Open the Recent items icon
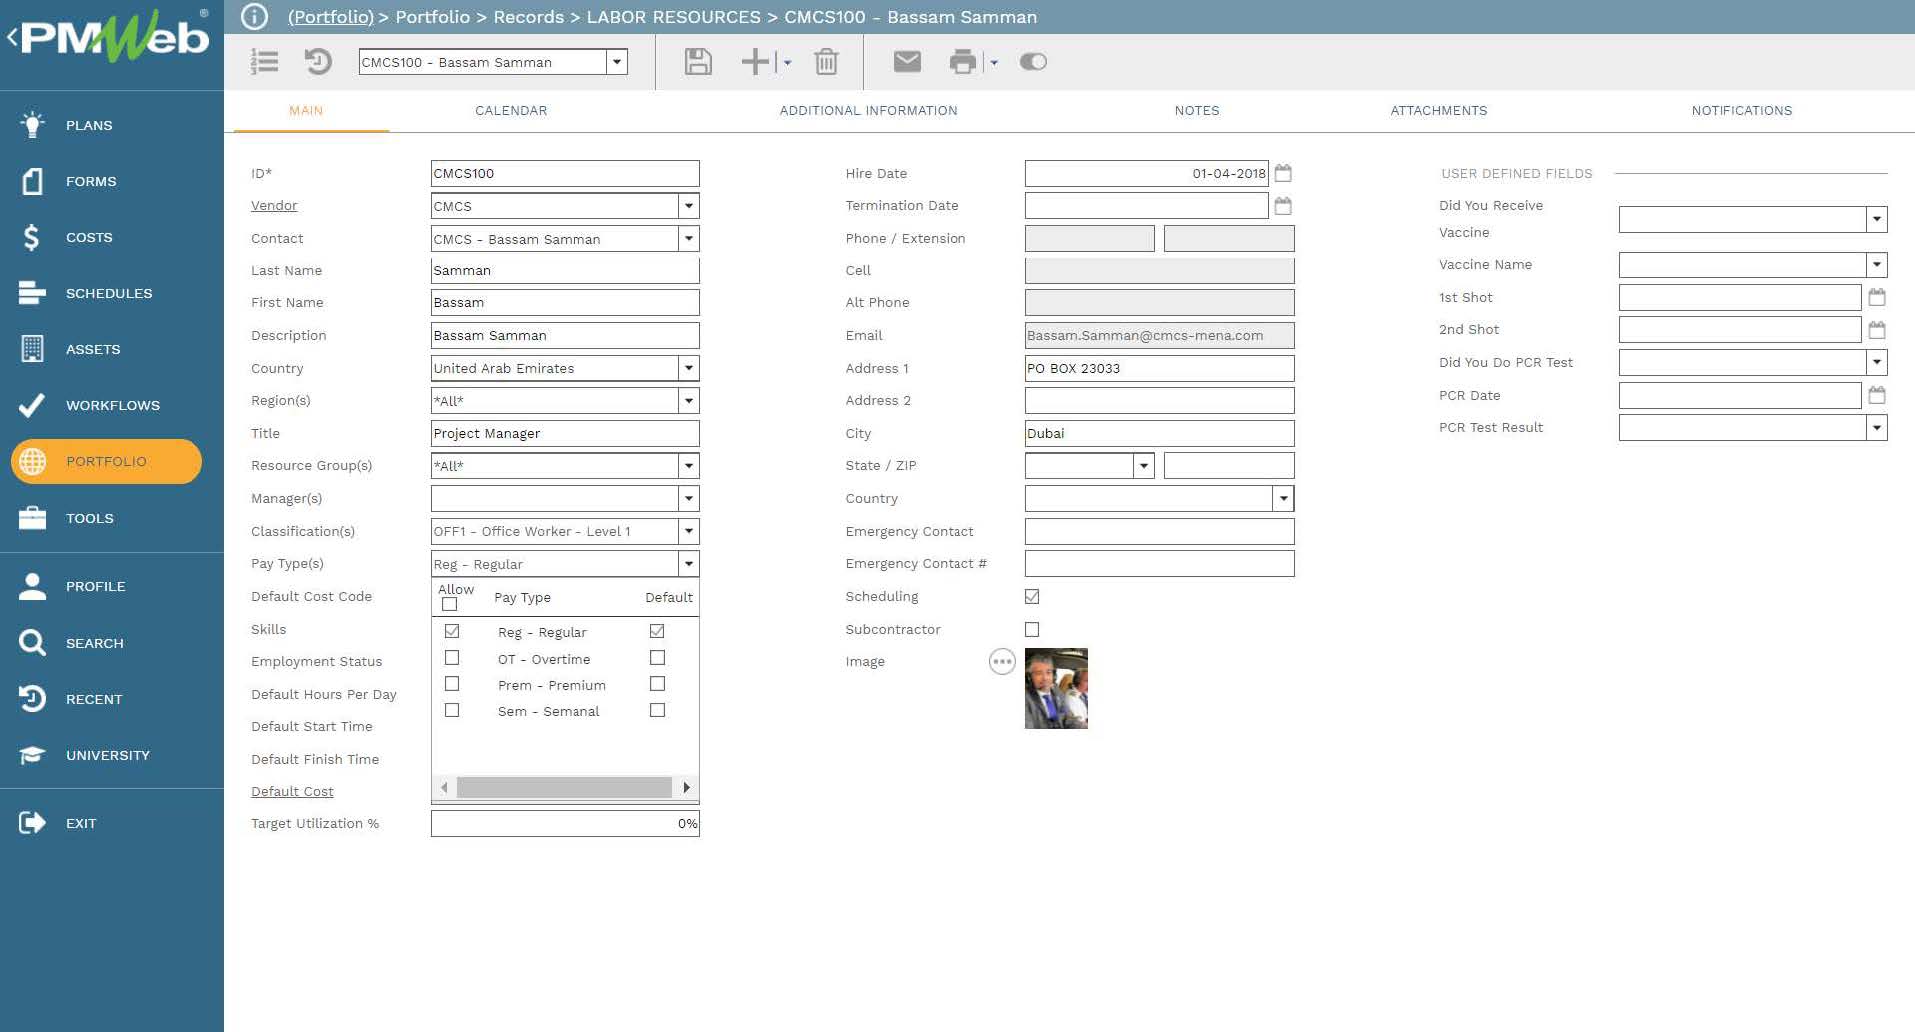The image size is (1915, 1032). [x=32, y=699]
